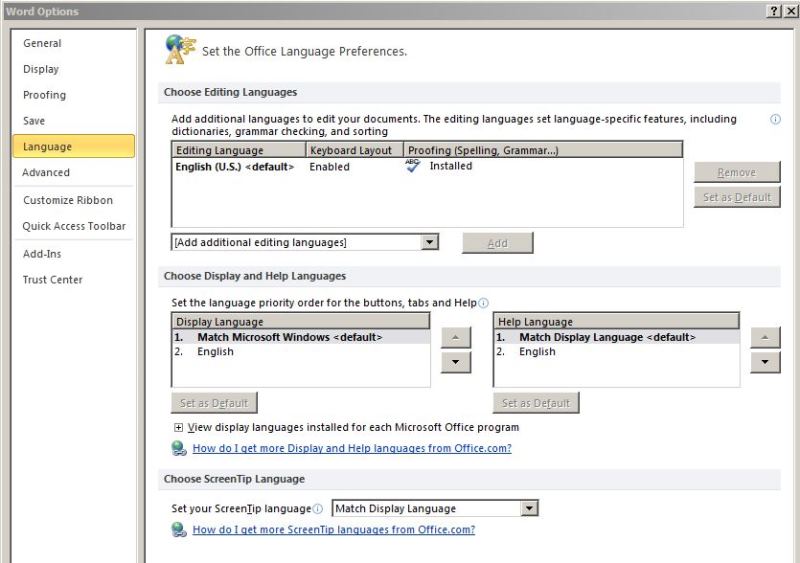Screen dimensions: 800x563
Task: Click Set as Default under Help Language
Action: pyautogui.click(x=536, y=403)
